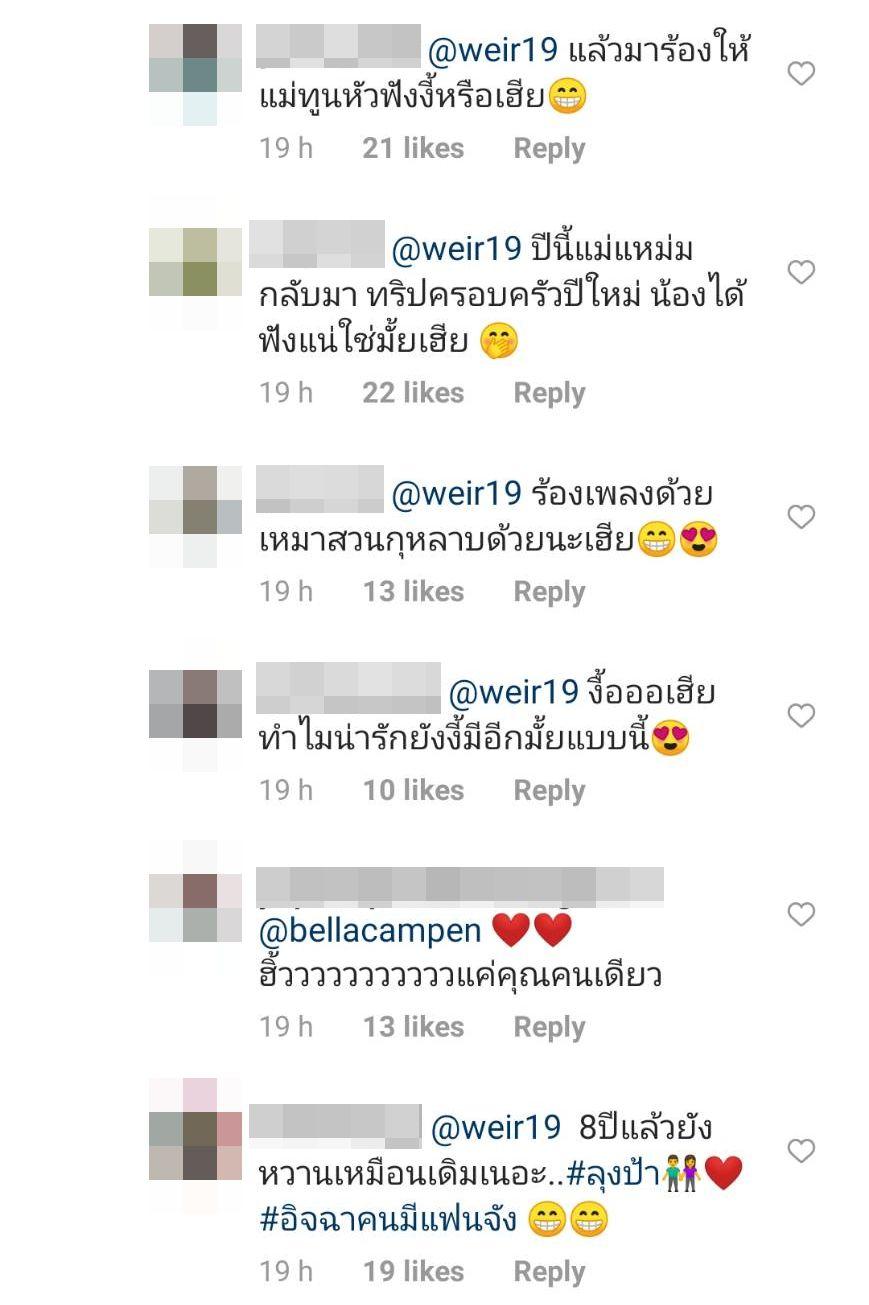Reply to the 10 likes comment
This screenshot has height=1305, width=869.
coord(549,790)
